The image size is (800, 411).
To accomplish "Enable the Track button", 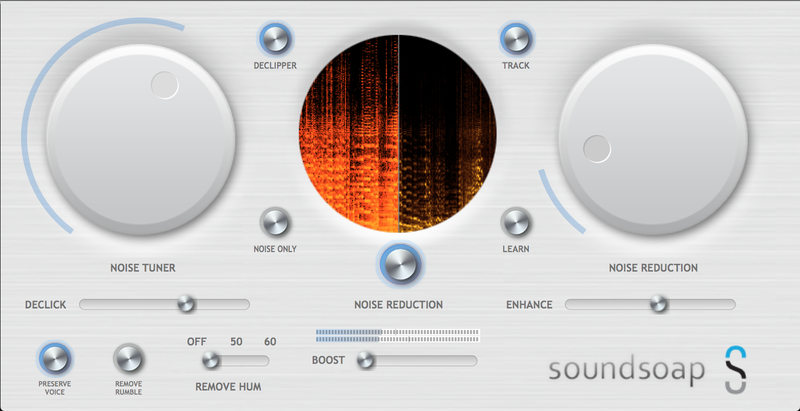I will pyautogui.click(x=516, y=40).
